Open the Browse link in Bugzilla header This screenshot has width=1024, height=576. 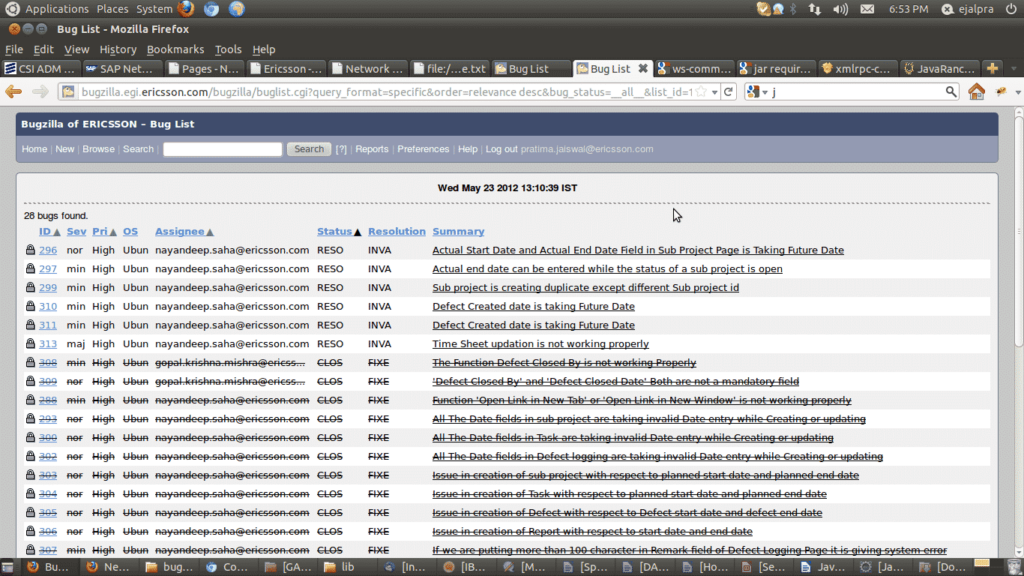pos(99,149)
